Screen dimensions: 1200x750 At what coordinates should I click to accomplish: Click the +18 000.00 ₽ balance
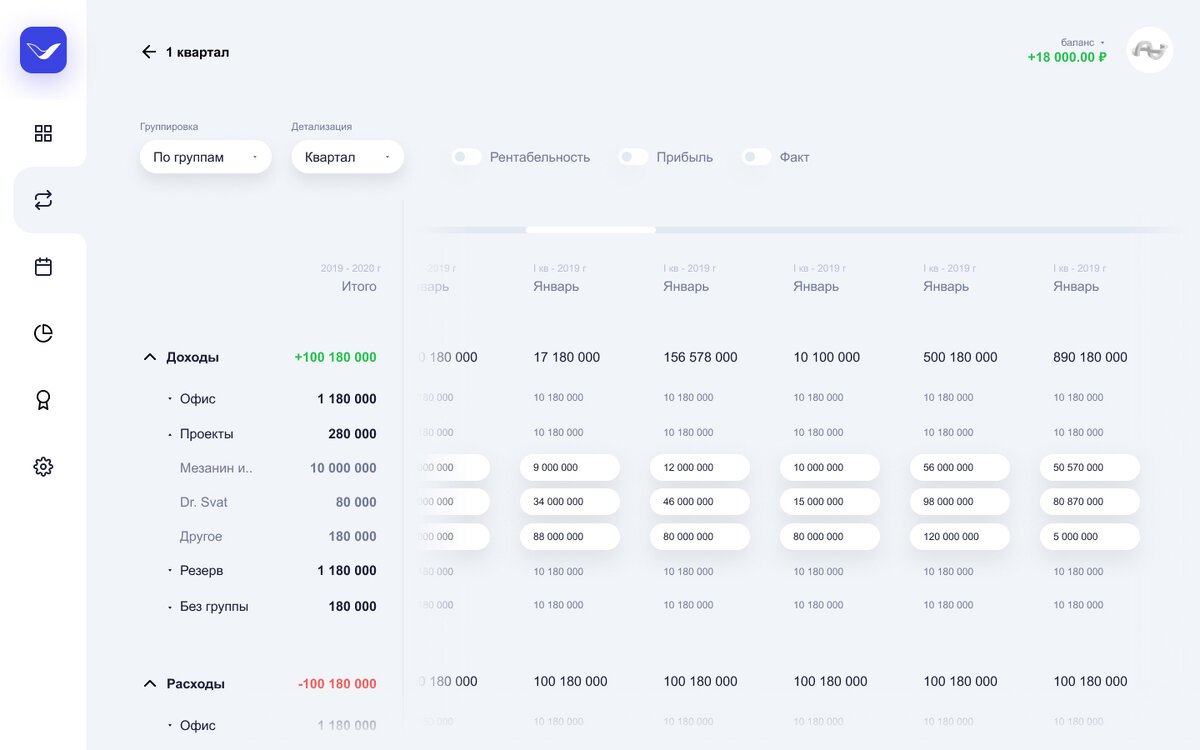tap(1067, 57)
